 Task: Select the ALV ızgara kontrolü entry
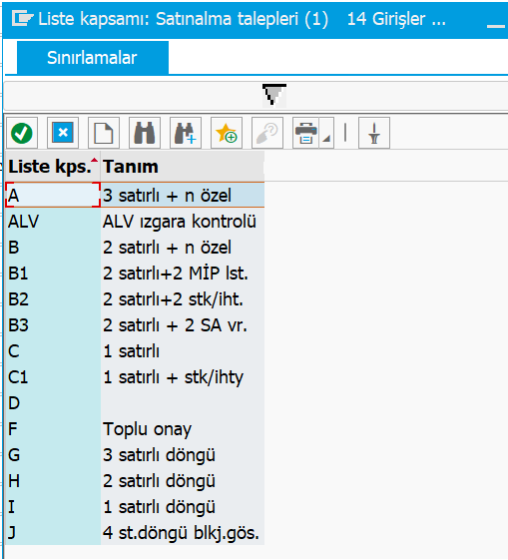click(x=135, y=221)
